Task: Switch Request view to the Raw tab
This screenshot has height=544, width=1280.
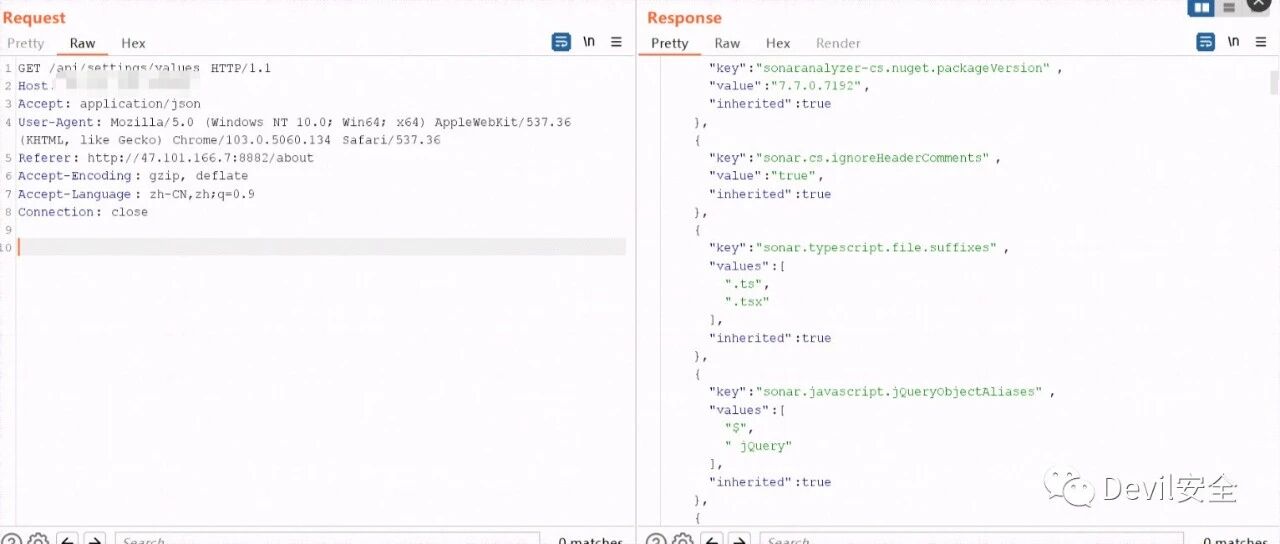Action: tap(83, 43)
